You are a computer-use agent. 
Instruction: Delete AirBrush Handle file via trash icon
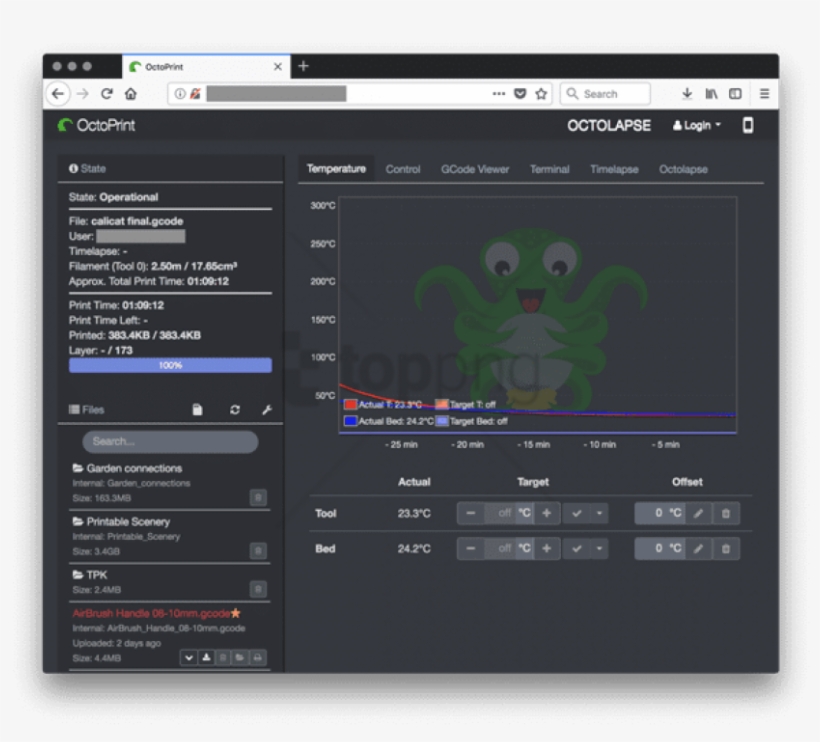(223, 657)
